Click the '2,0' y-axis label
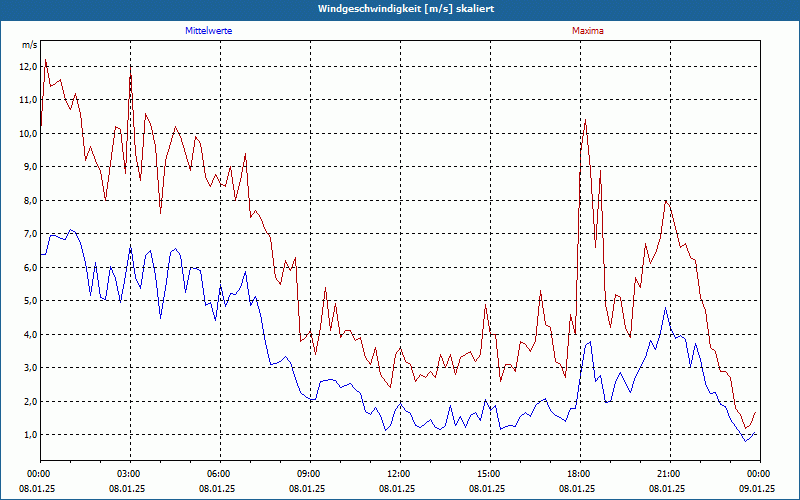The height and width of the screenshot is (500, 800). [30, 401]
